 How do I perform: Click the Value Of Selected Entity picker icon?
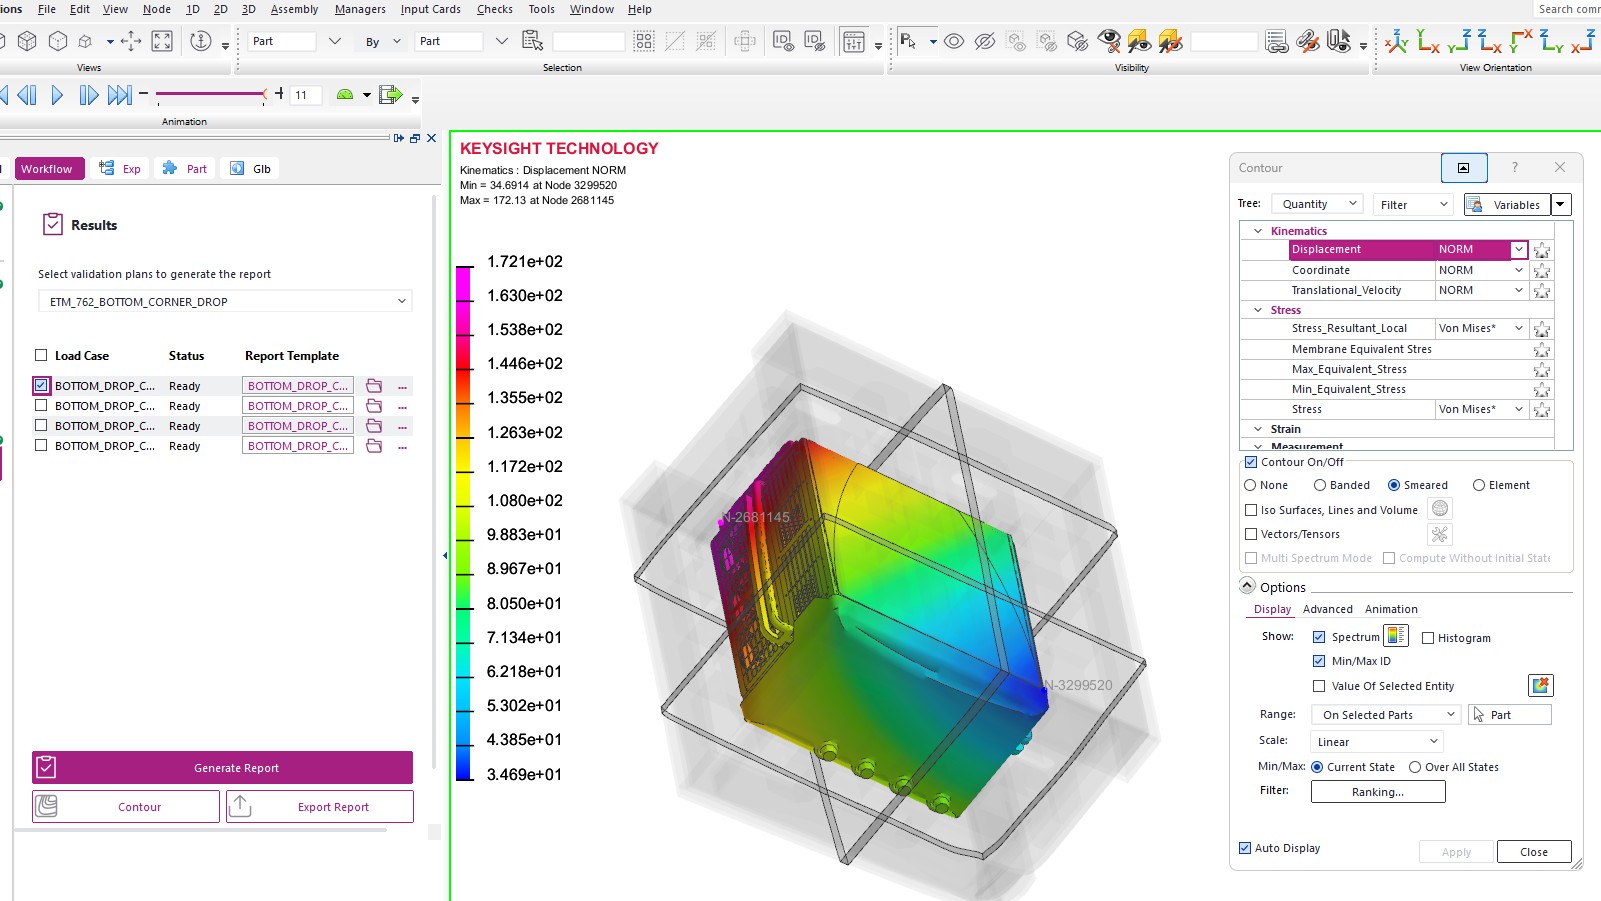[x=1541, y=685]
